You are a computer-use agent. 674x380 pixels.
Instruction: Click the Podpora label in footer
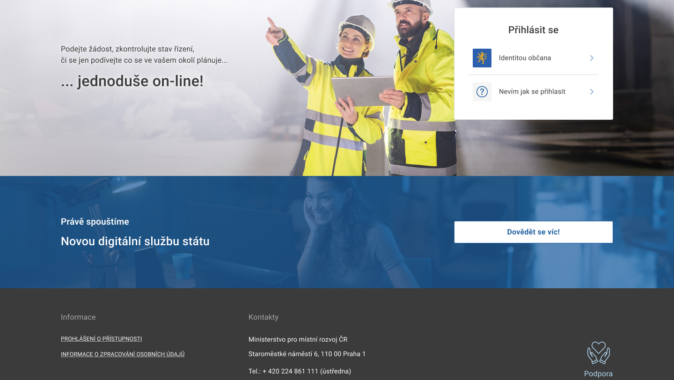(598, 374)
